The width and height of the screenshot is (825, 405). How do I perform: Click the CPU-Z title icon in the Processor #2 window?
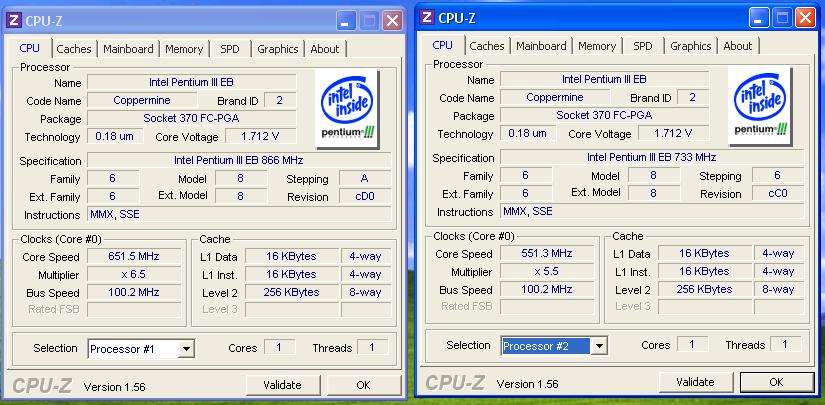point(427,16)
